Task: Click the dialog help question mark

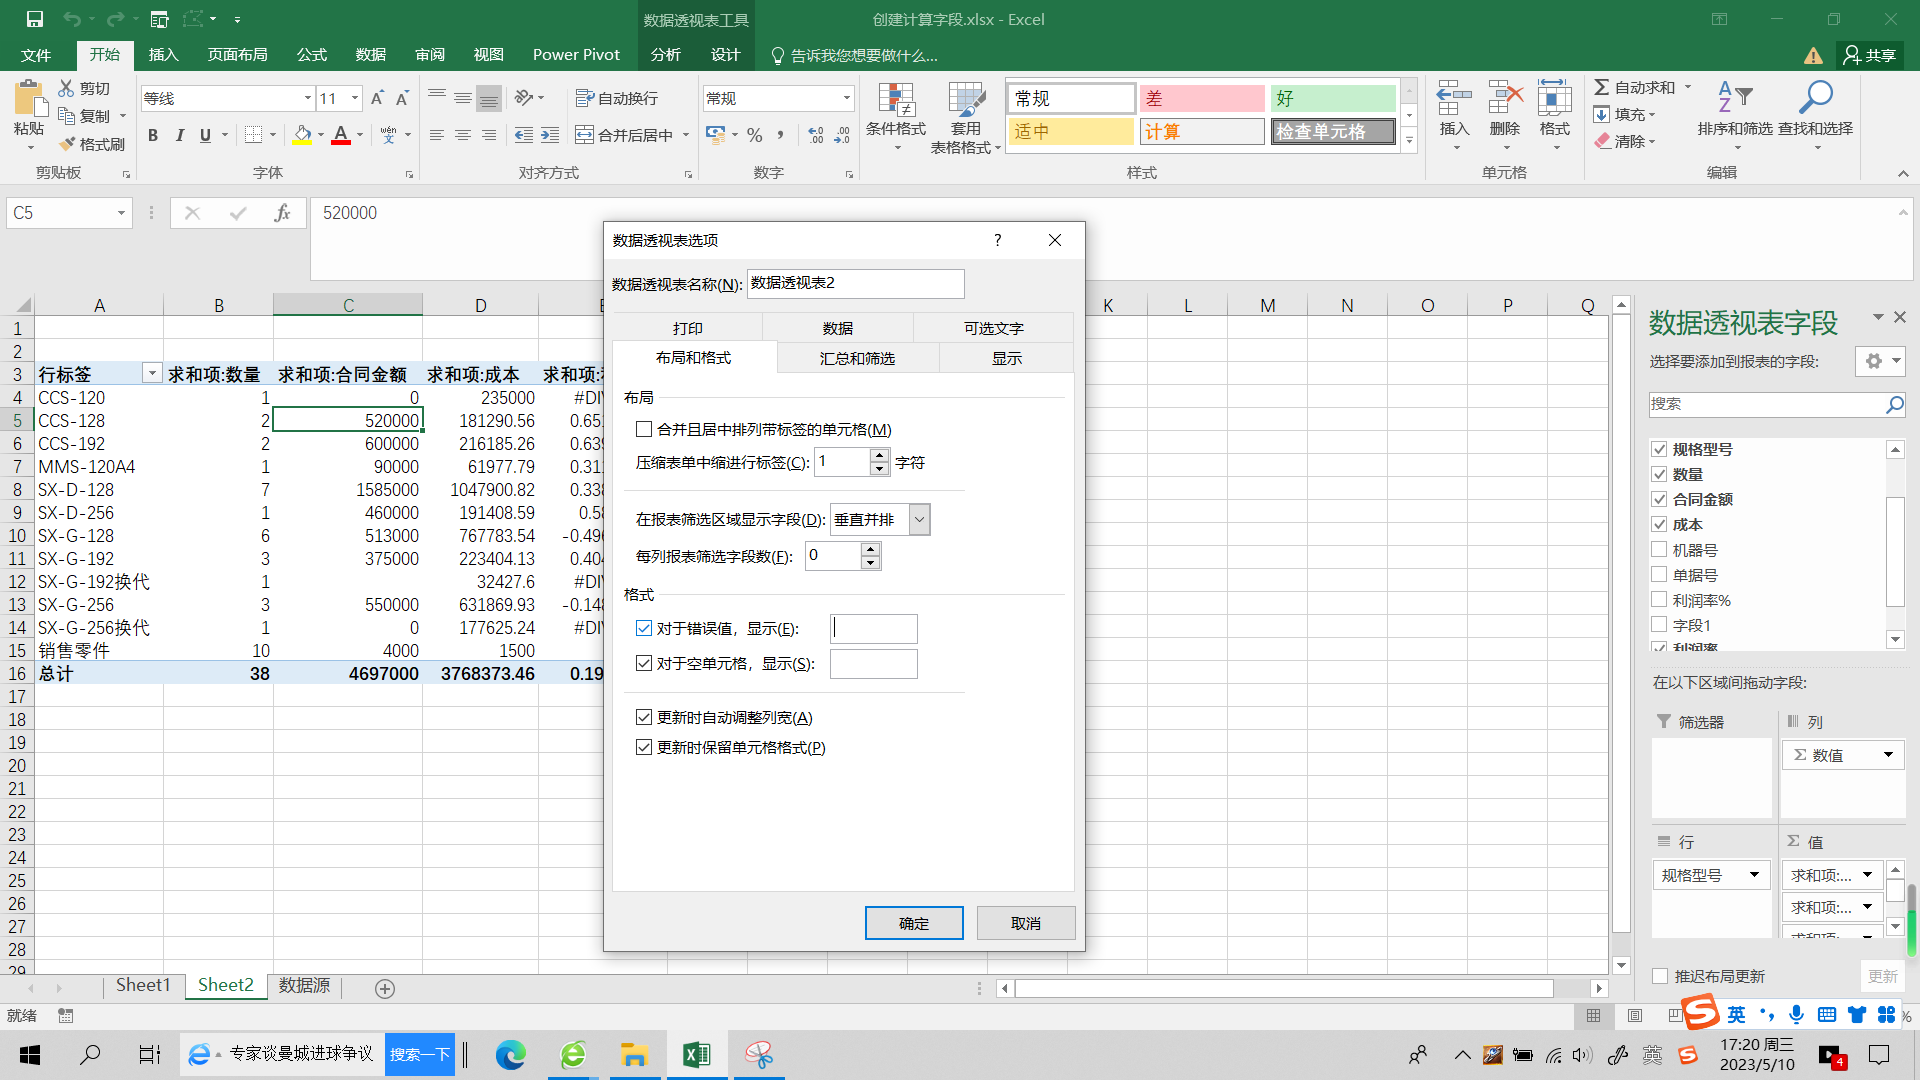Action: click(x=997, y=240)
